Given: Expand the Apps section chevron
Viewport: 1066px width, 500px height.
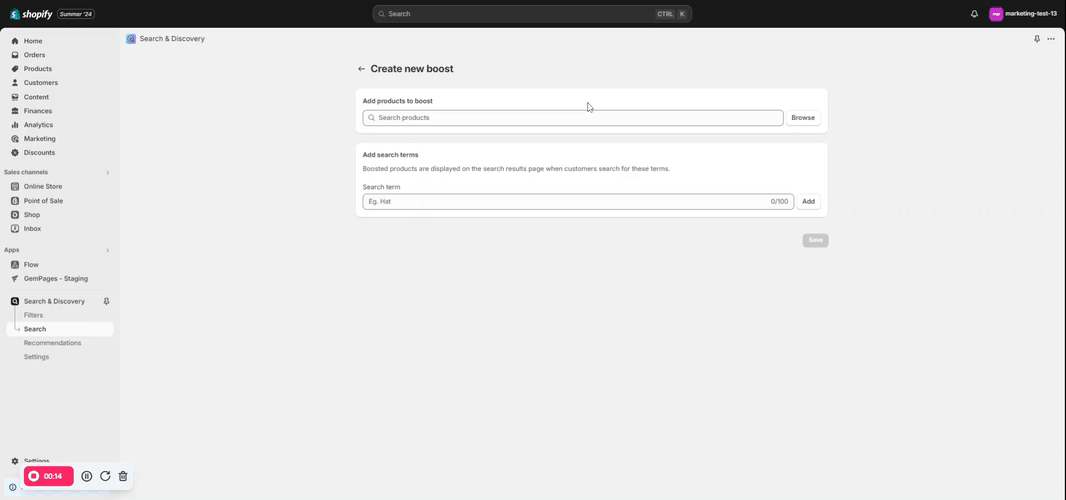Looking at the screenshot, I should point(107,250).
